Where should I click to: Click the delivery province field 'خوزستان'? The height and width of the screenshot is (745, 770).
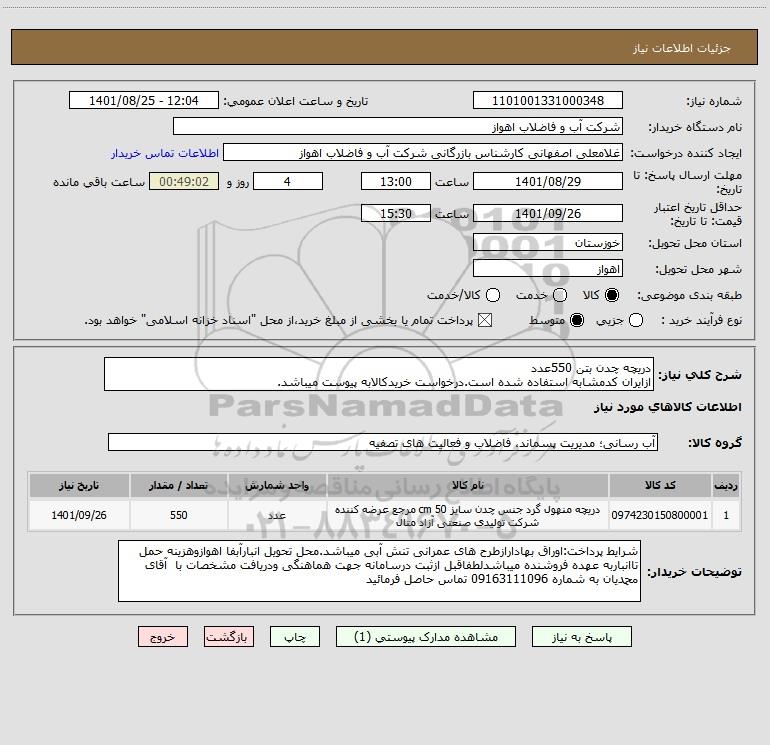pyautogui.click(x=548, y=243)
